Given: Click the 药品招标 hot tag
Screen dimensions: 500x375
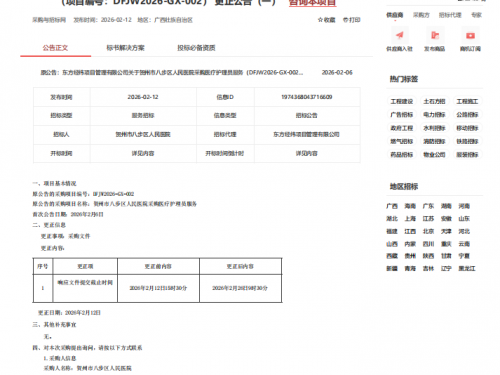Looking at the screenshot, I should 402,155.
